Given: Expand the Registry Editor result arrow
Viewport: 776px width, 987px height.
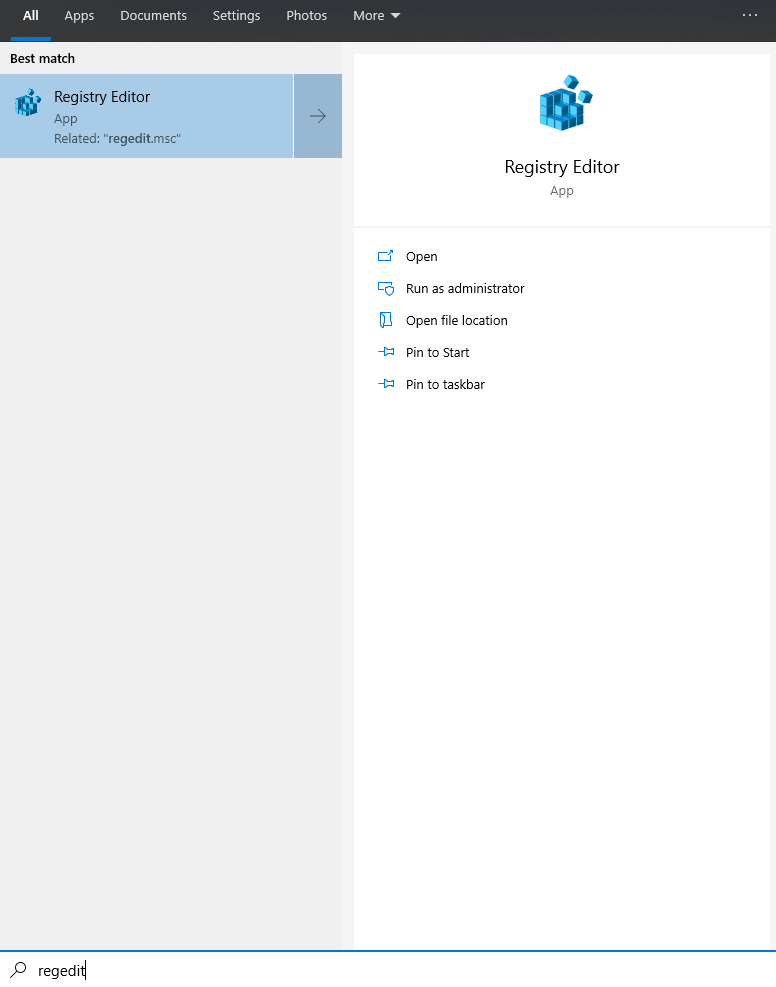Looking at the screenshot, I should (318, 116).
